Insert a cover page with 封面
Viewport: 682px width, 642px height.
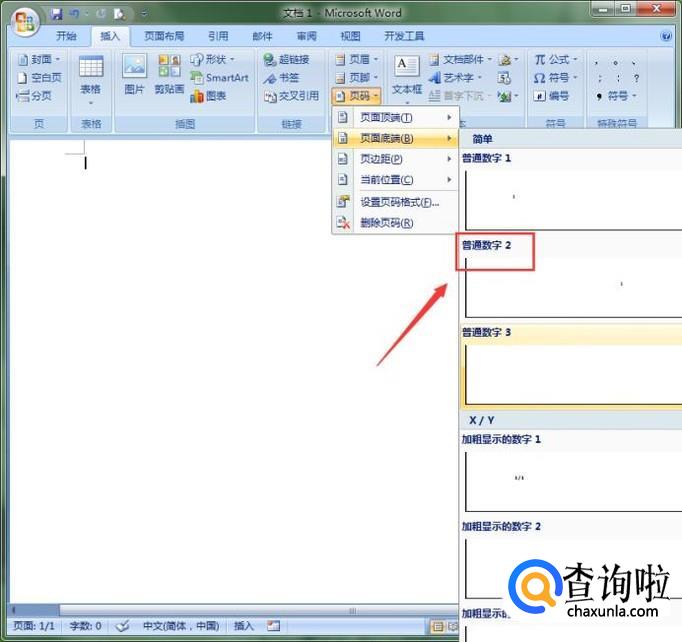point(39,59)
